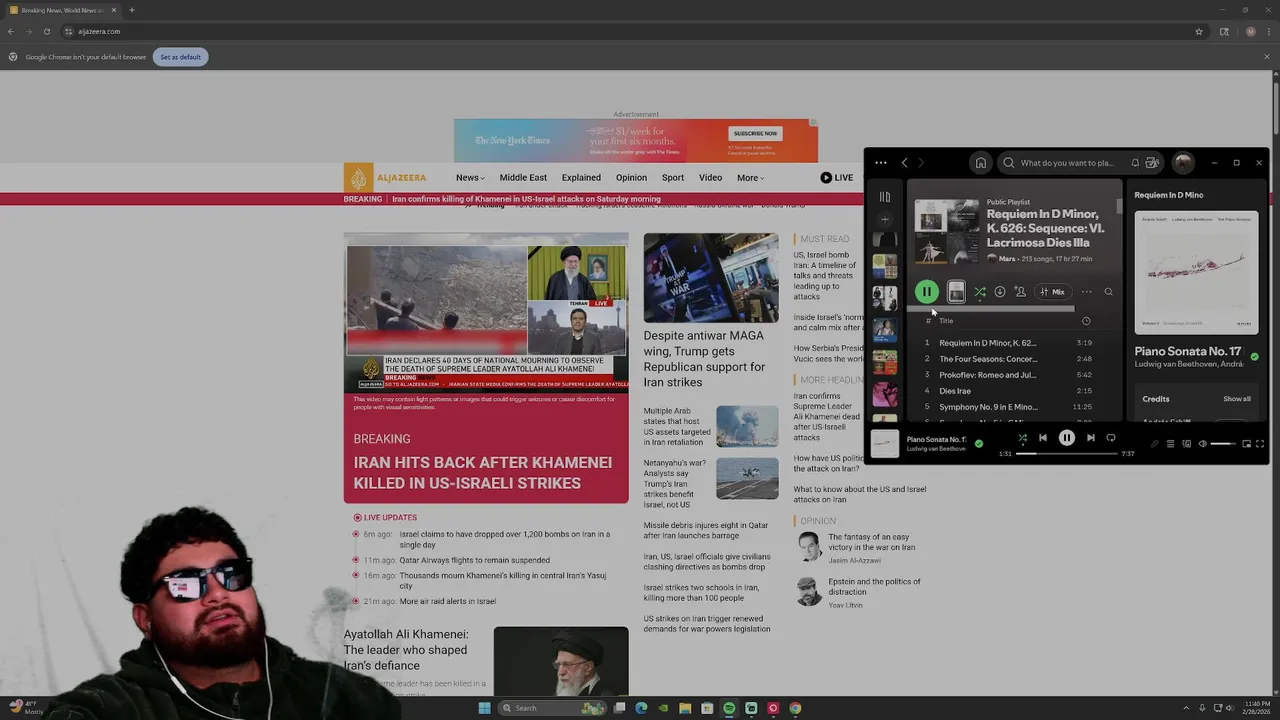Open the playlist creator Mars link

[x=1007, y=259]
